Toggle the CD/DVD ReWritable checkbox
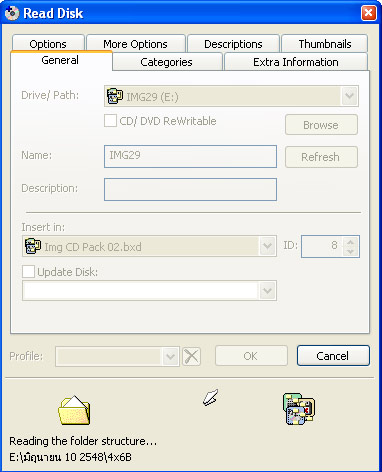Screen dimensions: 382x472 coord(110,121)
